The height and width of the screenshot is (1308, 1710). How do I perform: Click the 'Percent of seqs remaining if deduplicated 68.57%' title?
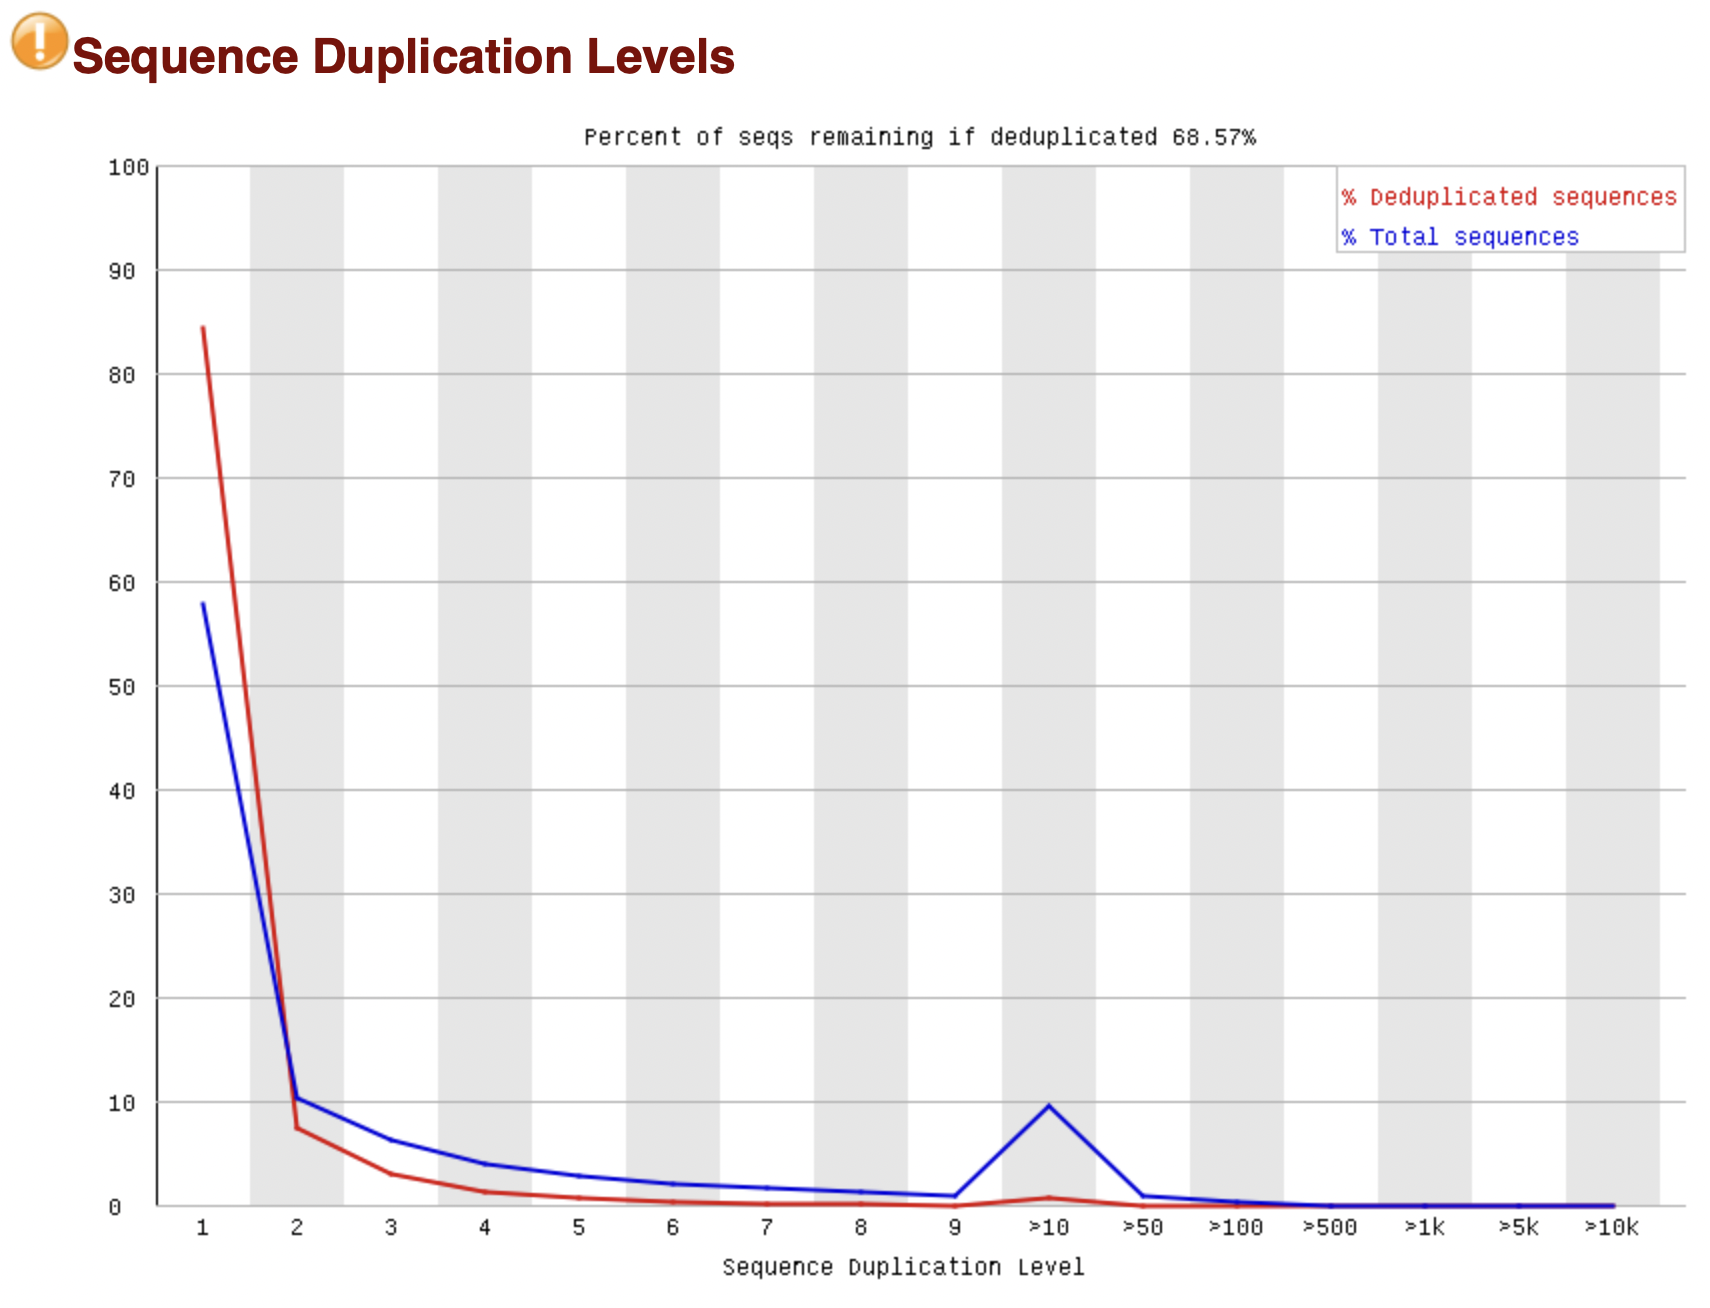point(920,137)
